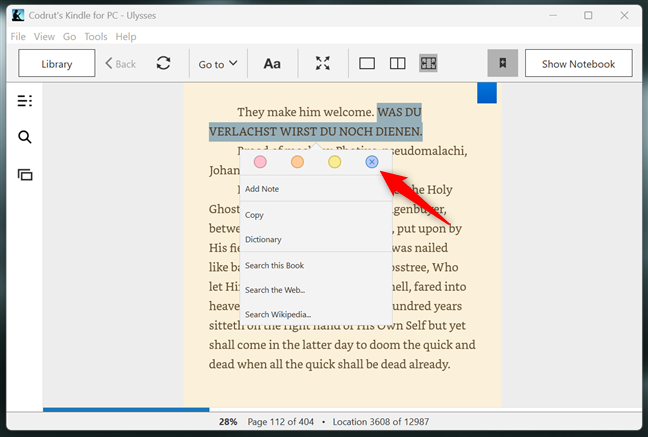Toggle the bookmark icon in toolbar

click(503, 64)
